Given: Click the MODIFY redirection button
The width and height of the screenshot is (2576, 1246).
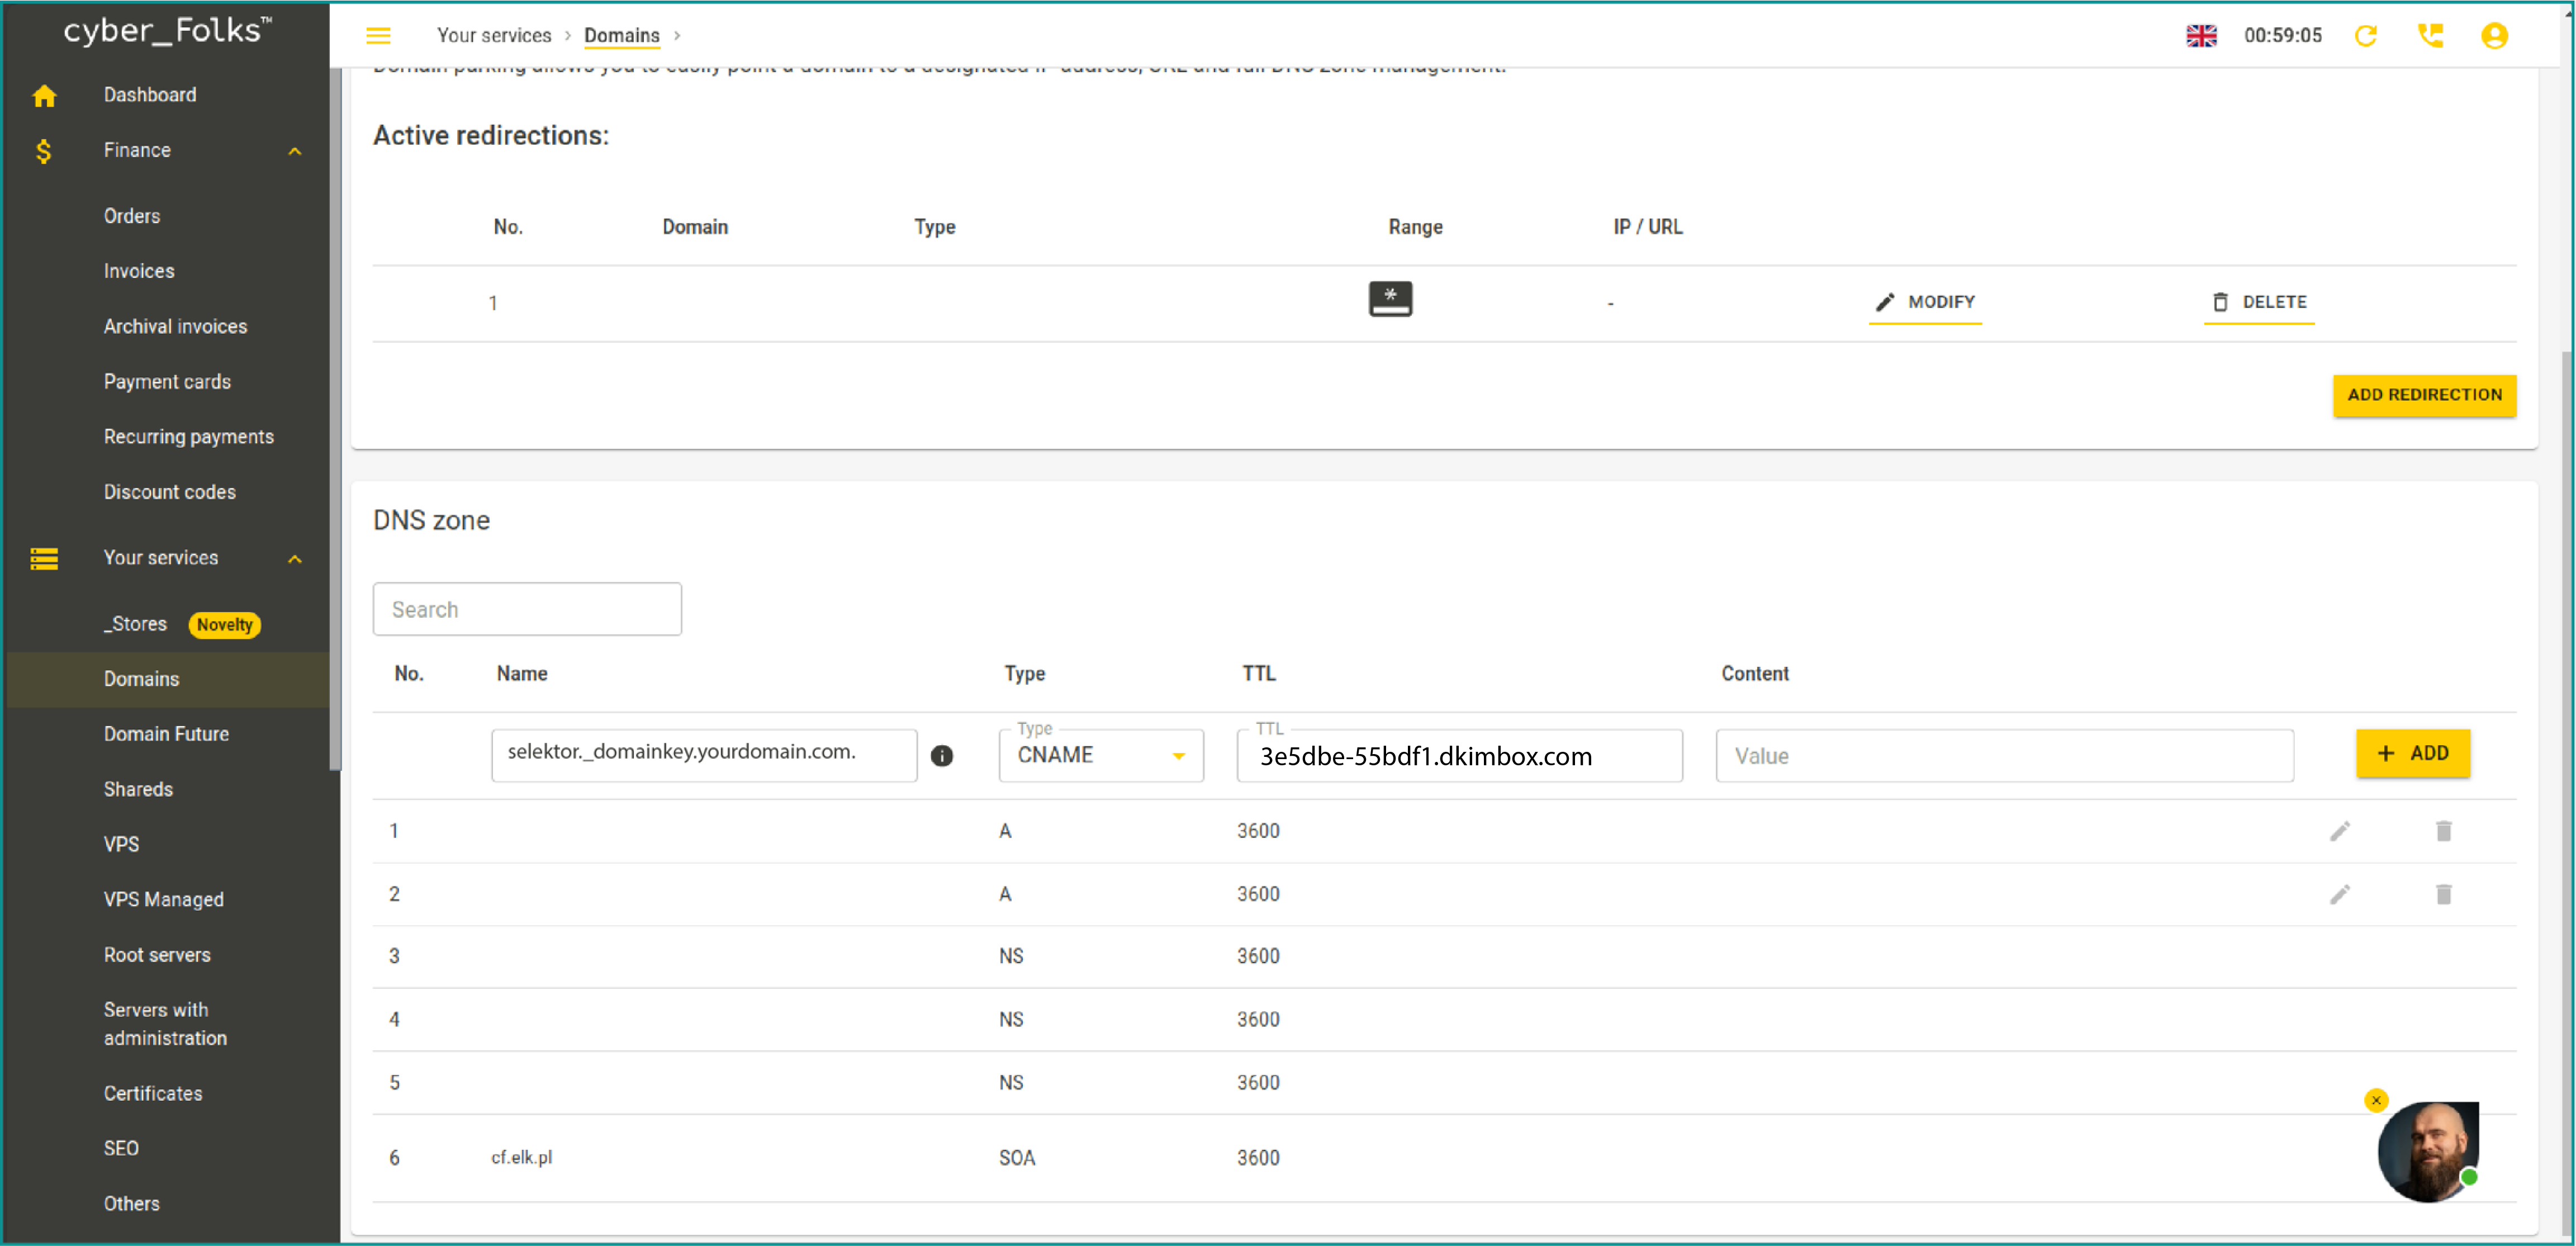Looking at the screenshot, I should coord(1925,302).
